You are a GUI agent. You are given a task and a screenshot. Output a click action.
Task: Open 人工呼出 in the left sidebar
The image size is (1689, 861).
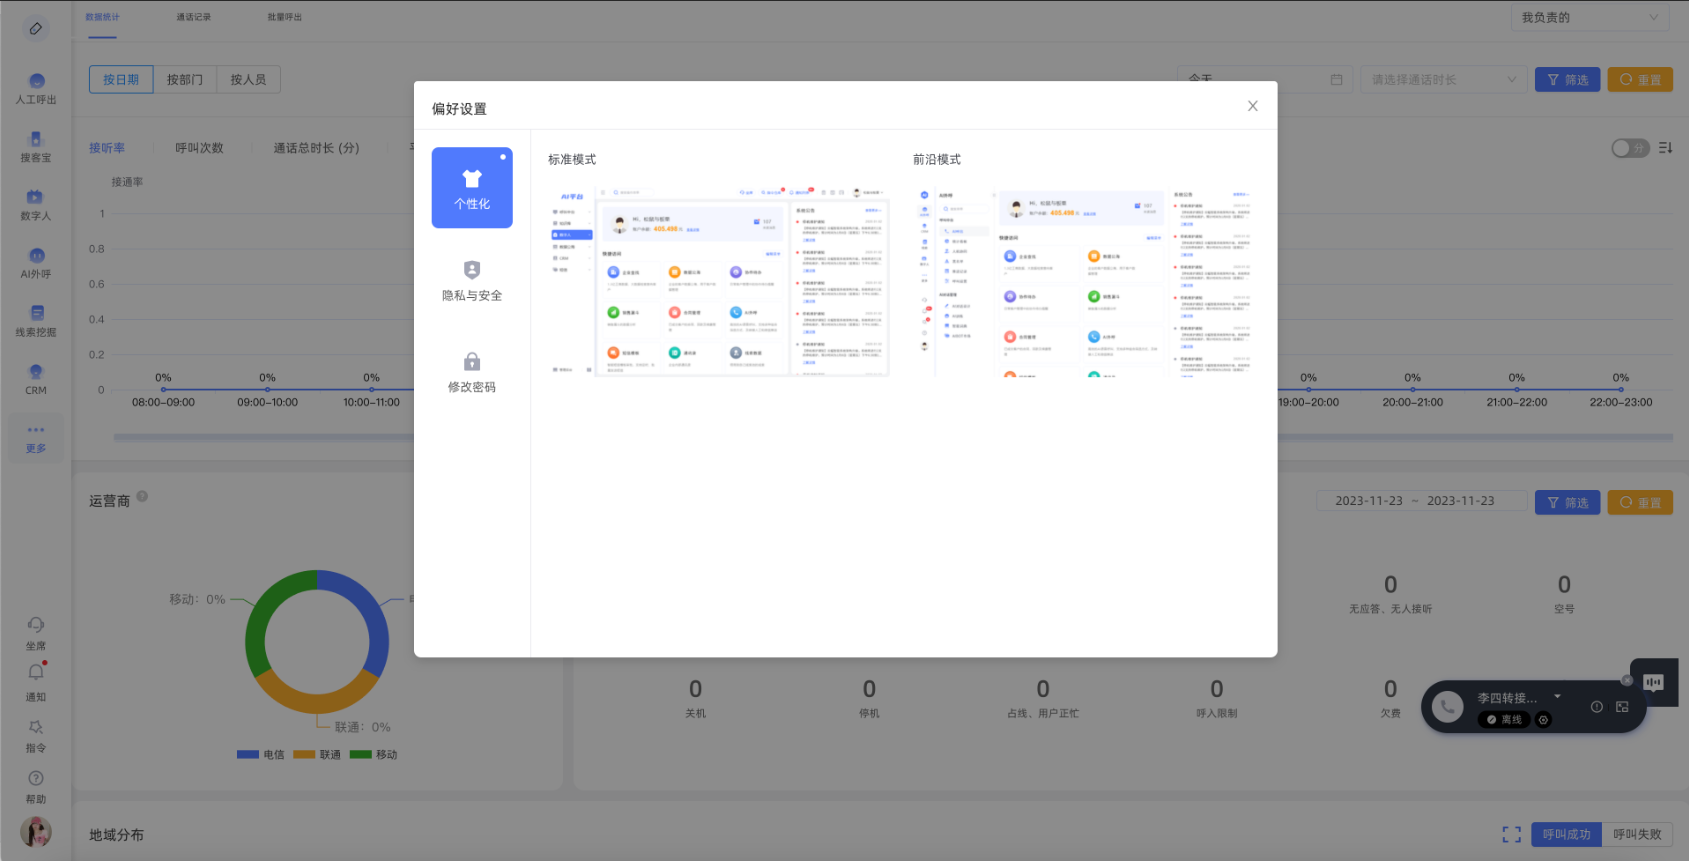tap(36, 88)
